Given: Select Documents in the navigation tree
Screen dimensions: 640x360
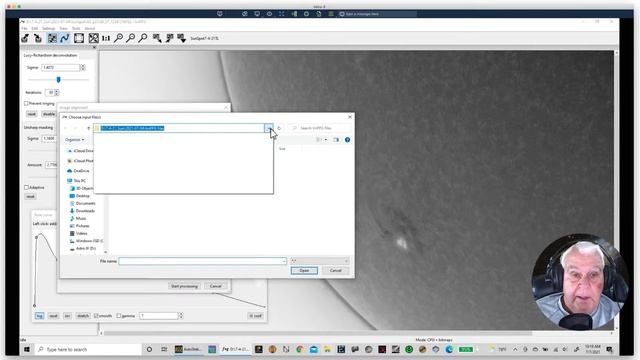Looking at the screenshot, I should [82, 203].
